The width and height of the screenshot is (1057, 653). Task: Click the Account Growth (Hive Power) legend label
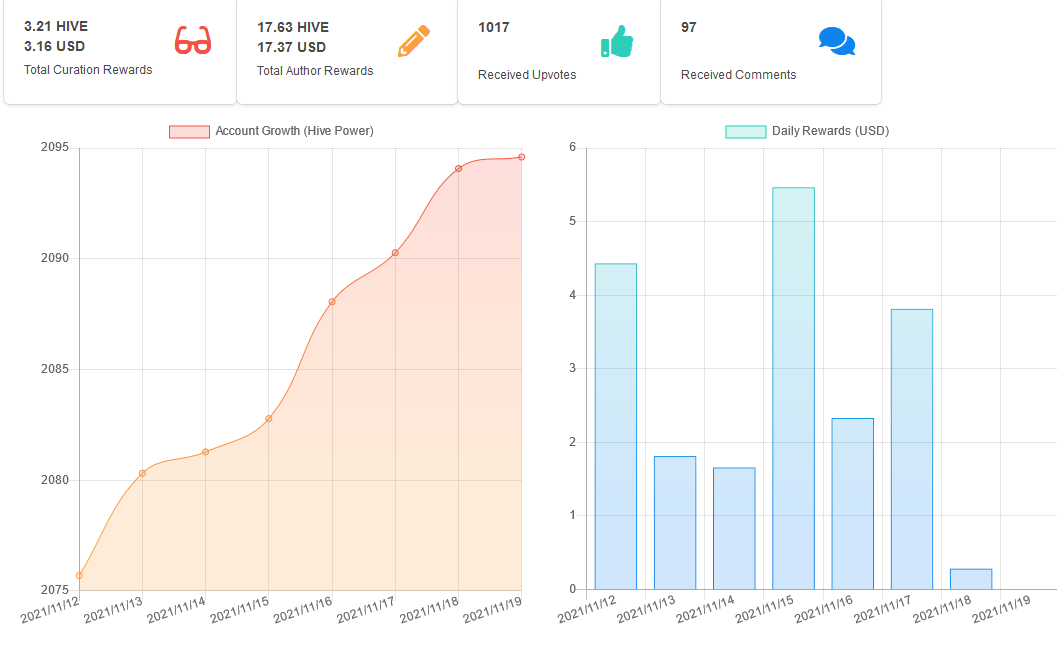295,131
